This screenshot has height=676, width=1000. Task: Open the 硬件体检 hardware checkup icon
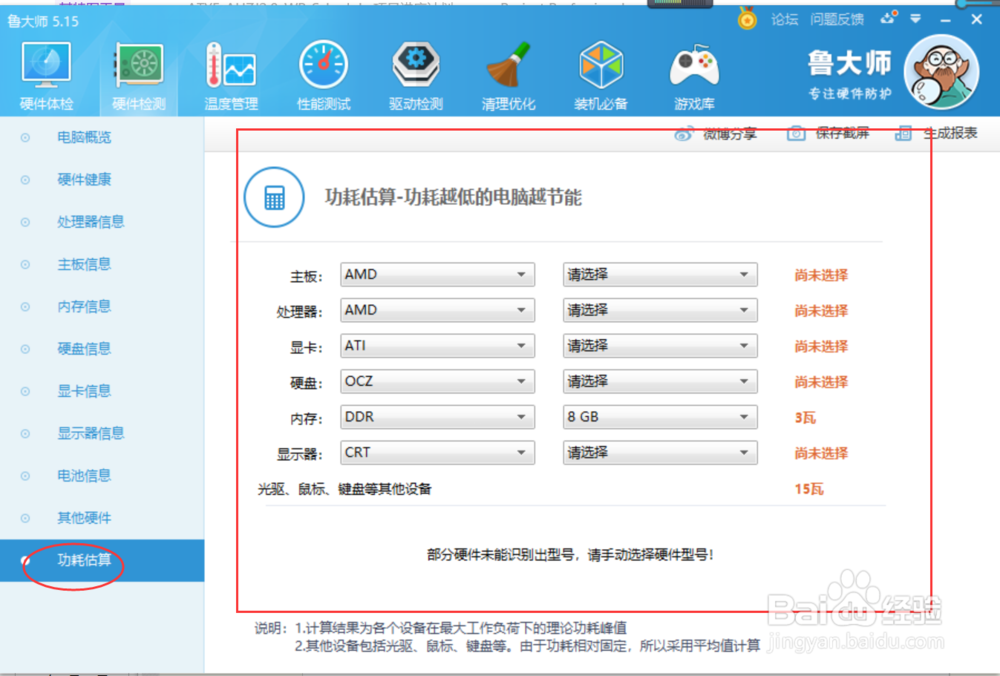pos(46,65)
